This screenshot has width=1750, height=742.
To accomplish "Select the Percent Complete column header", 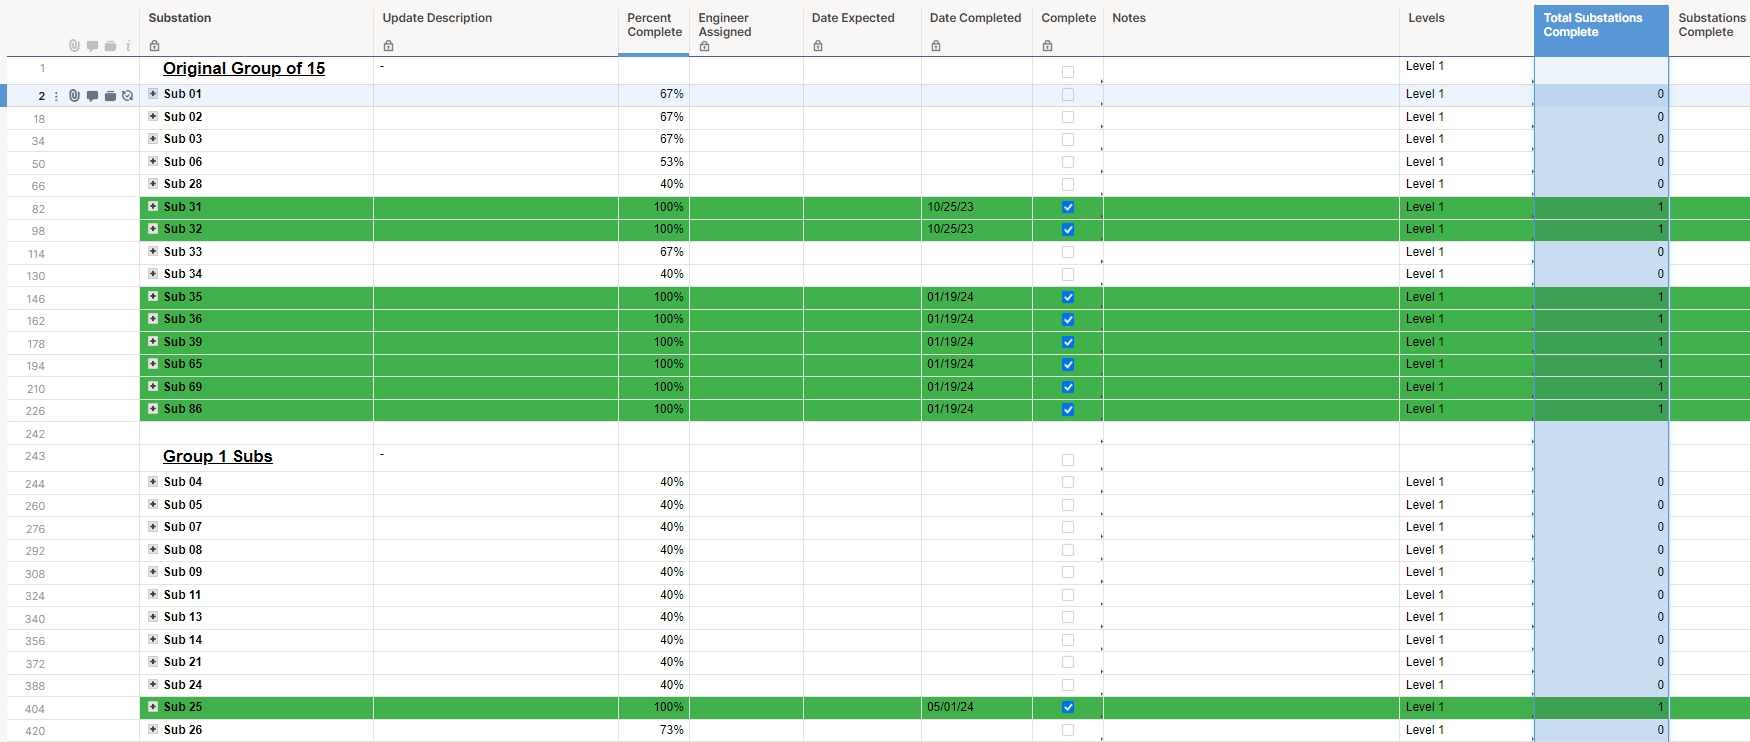I will (654, 25).
